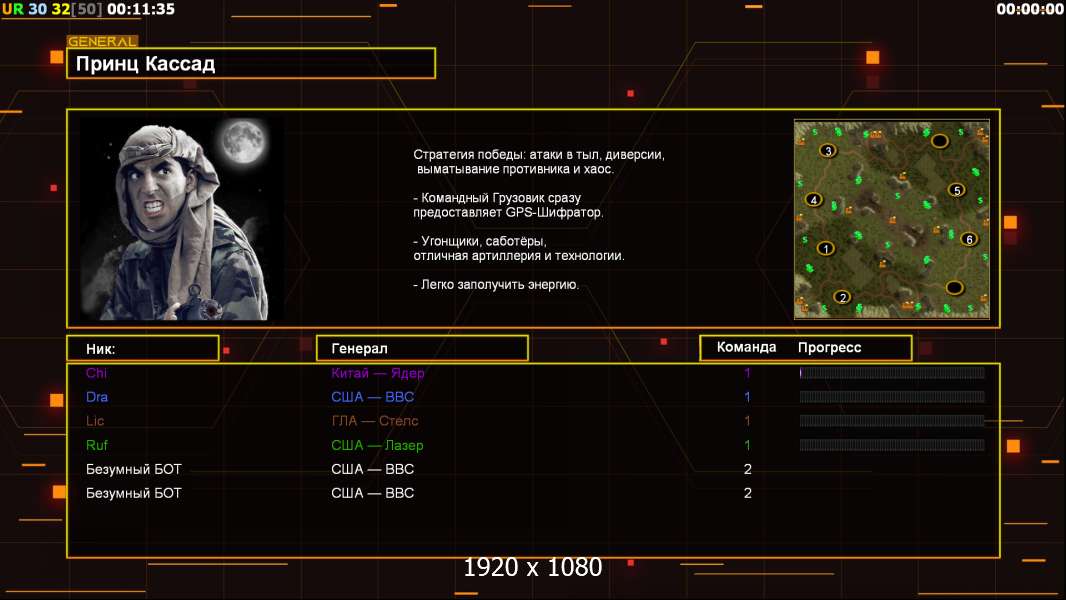Viewport: 1066px width, 600px height.
Task: Click the Китай — Ядер general entry
Action: 377,373
